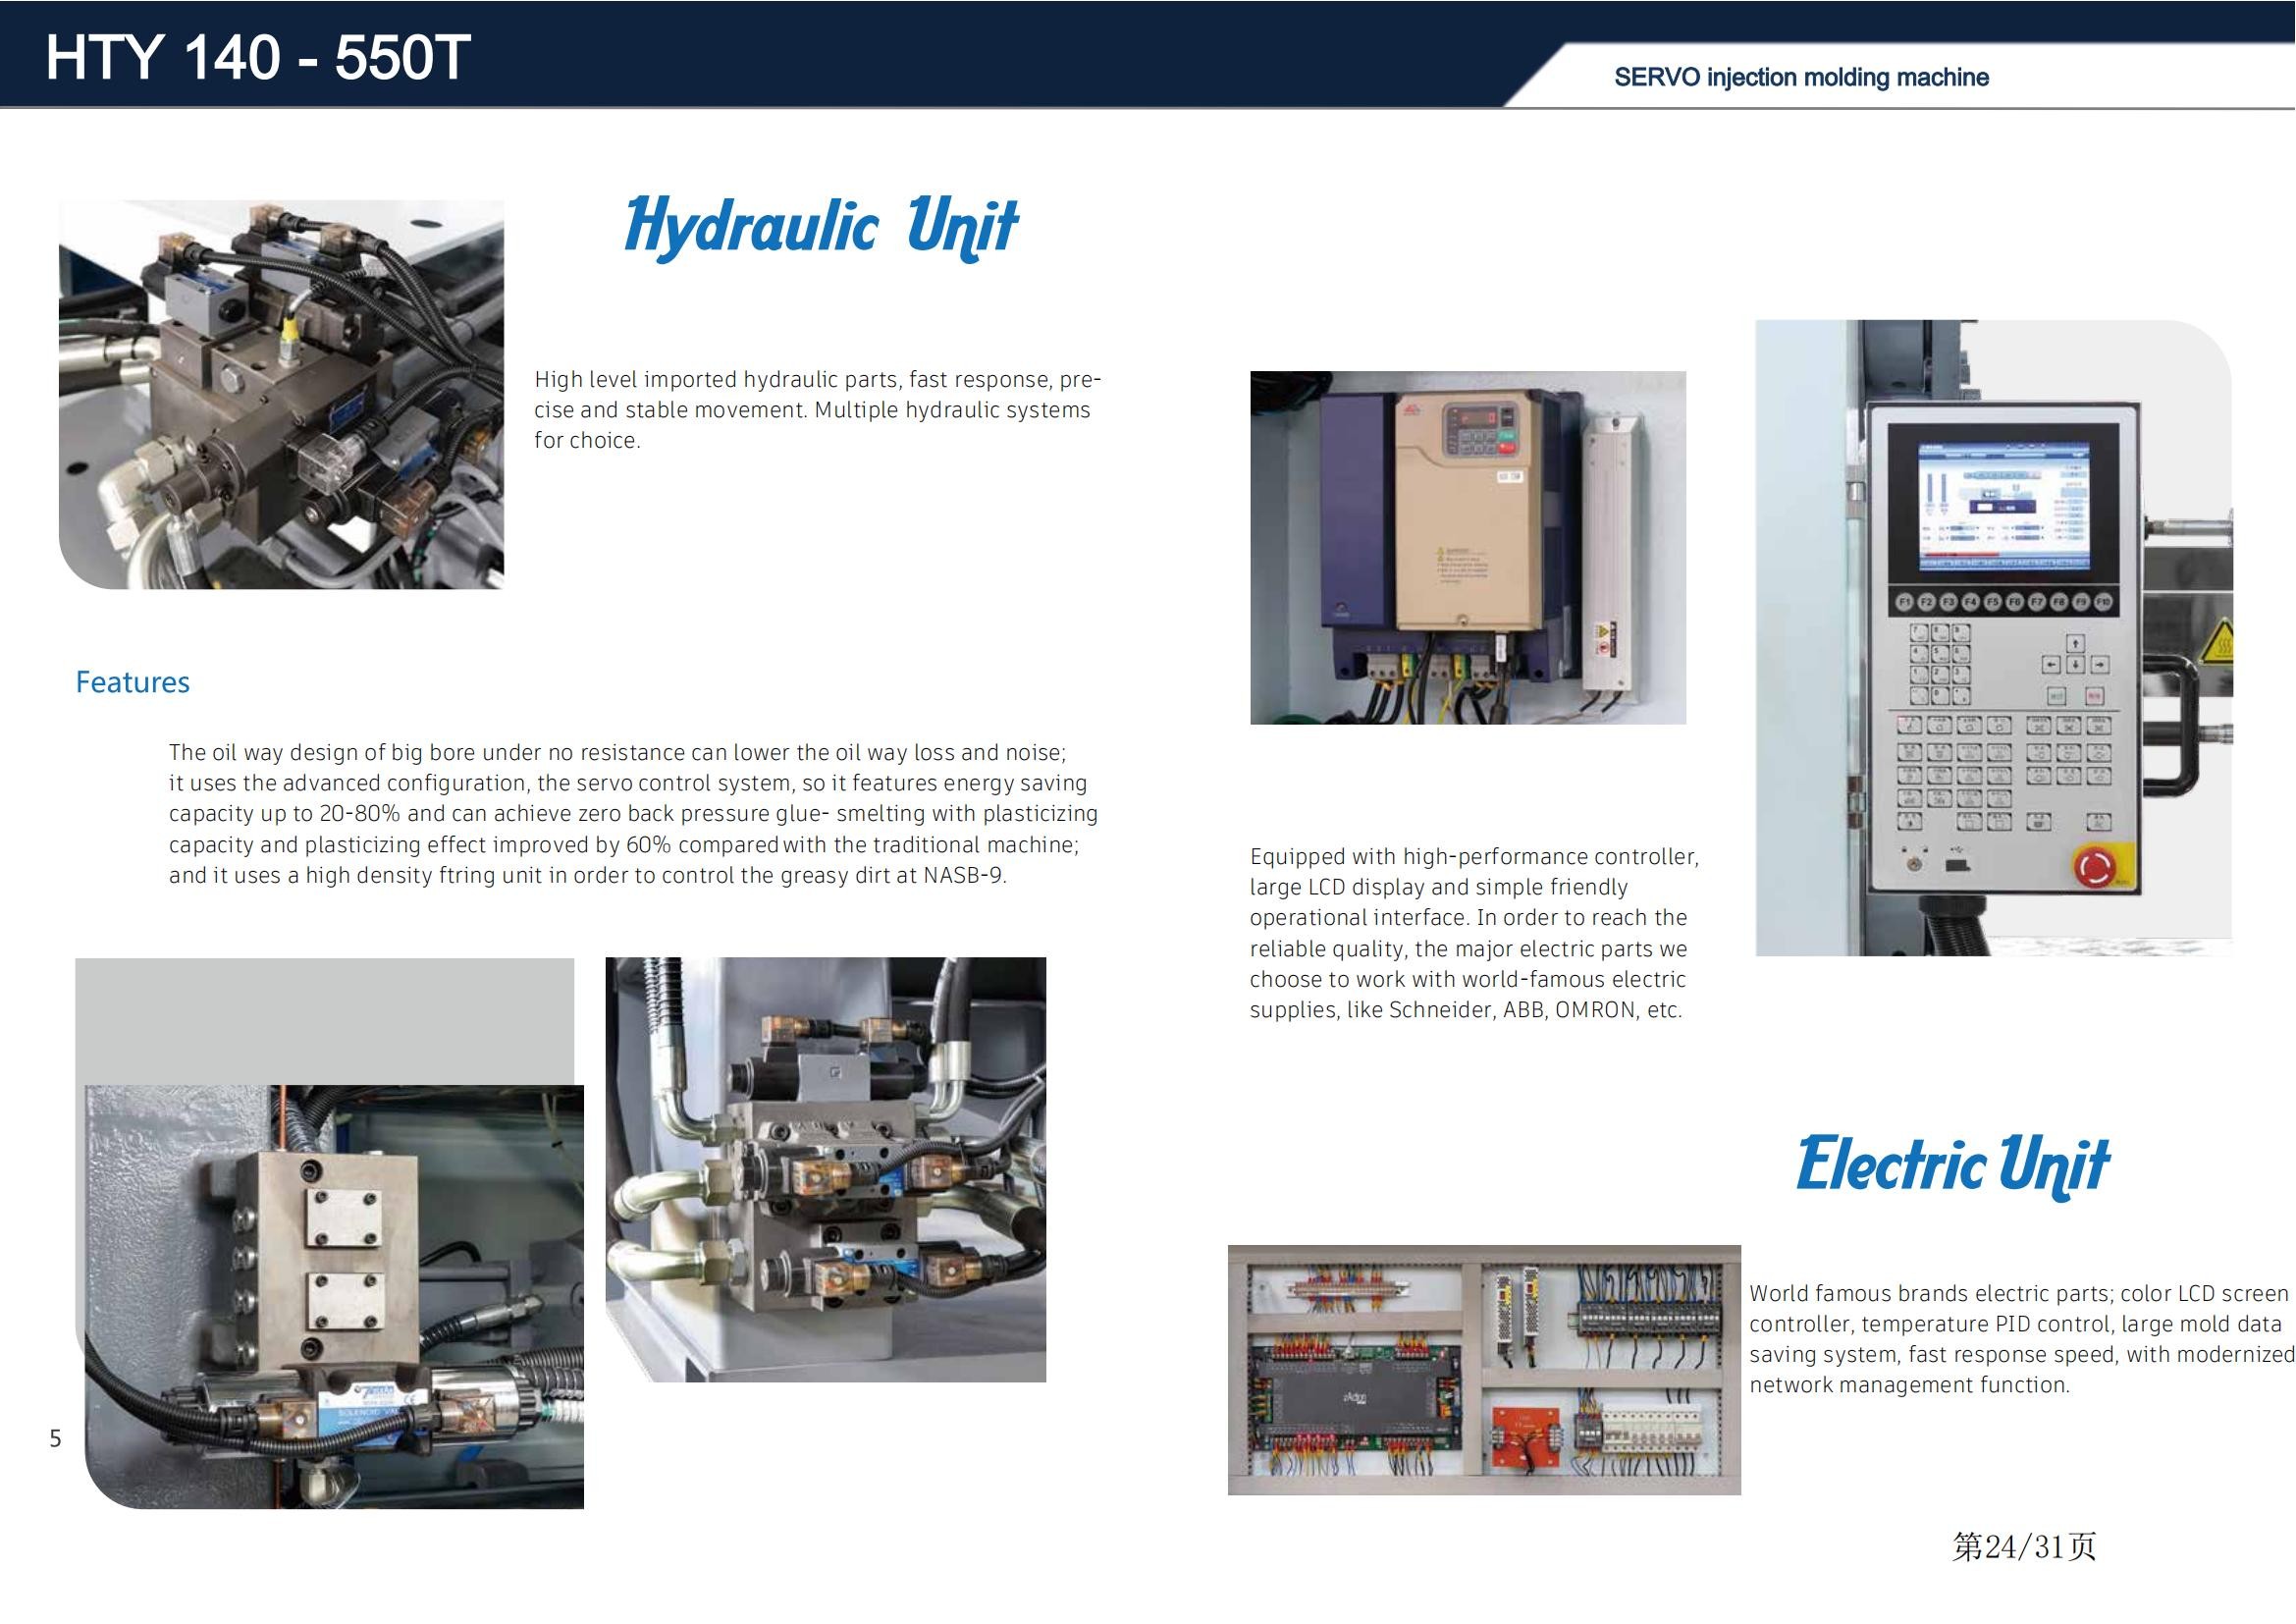The width and height of the screenshot is (2296, 1624).
Task: Open the servo drive inverter photo
Action: click(1467, 547)
